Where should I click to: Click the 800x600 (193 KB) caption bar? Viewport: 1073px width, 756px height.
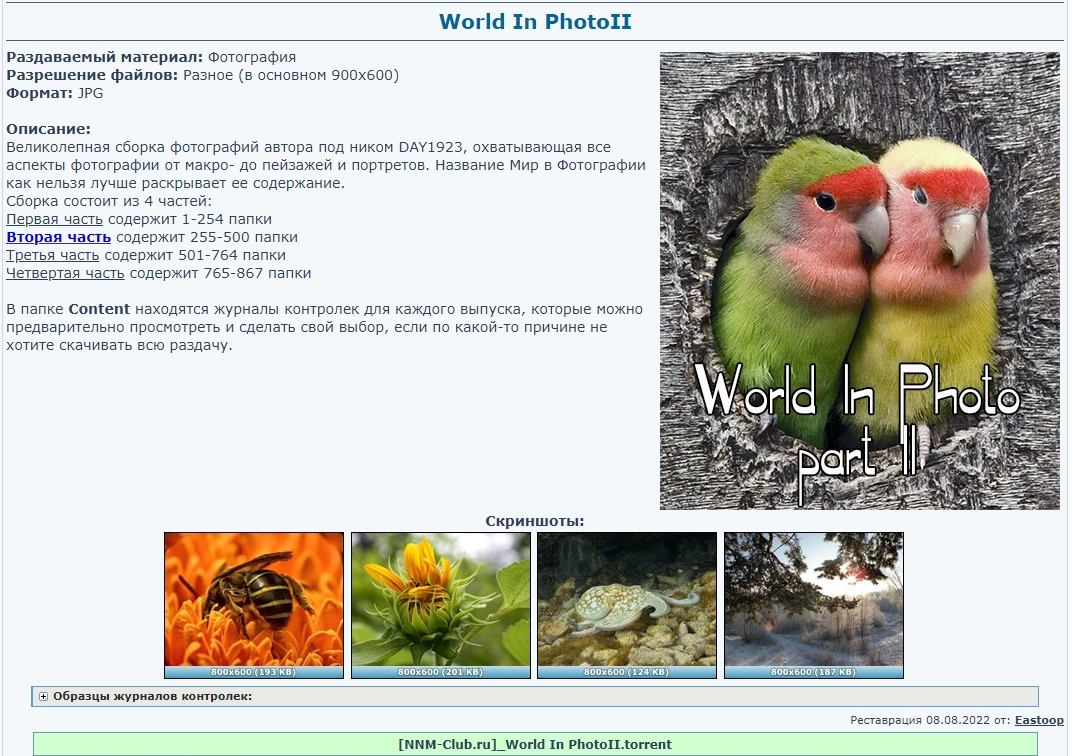(x=253, y=673)
